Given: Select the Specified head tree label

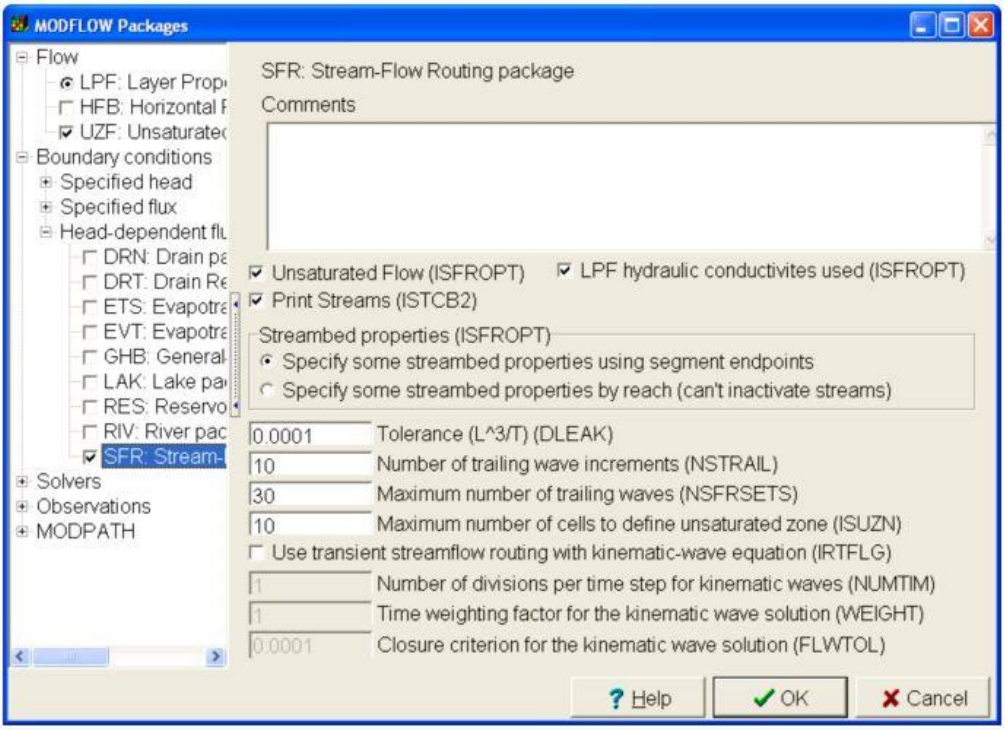Looking at the screenshot, I should [126, 182].
